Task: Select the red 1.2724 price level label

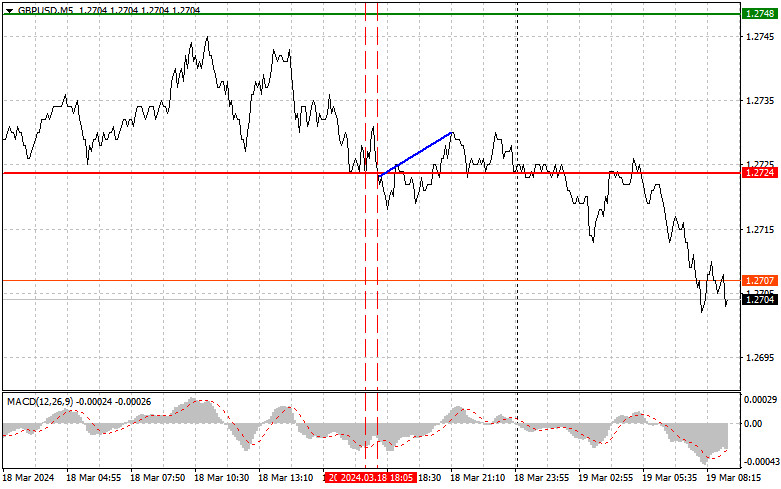Action: tap(759, 173)
